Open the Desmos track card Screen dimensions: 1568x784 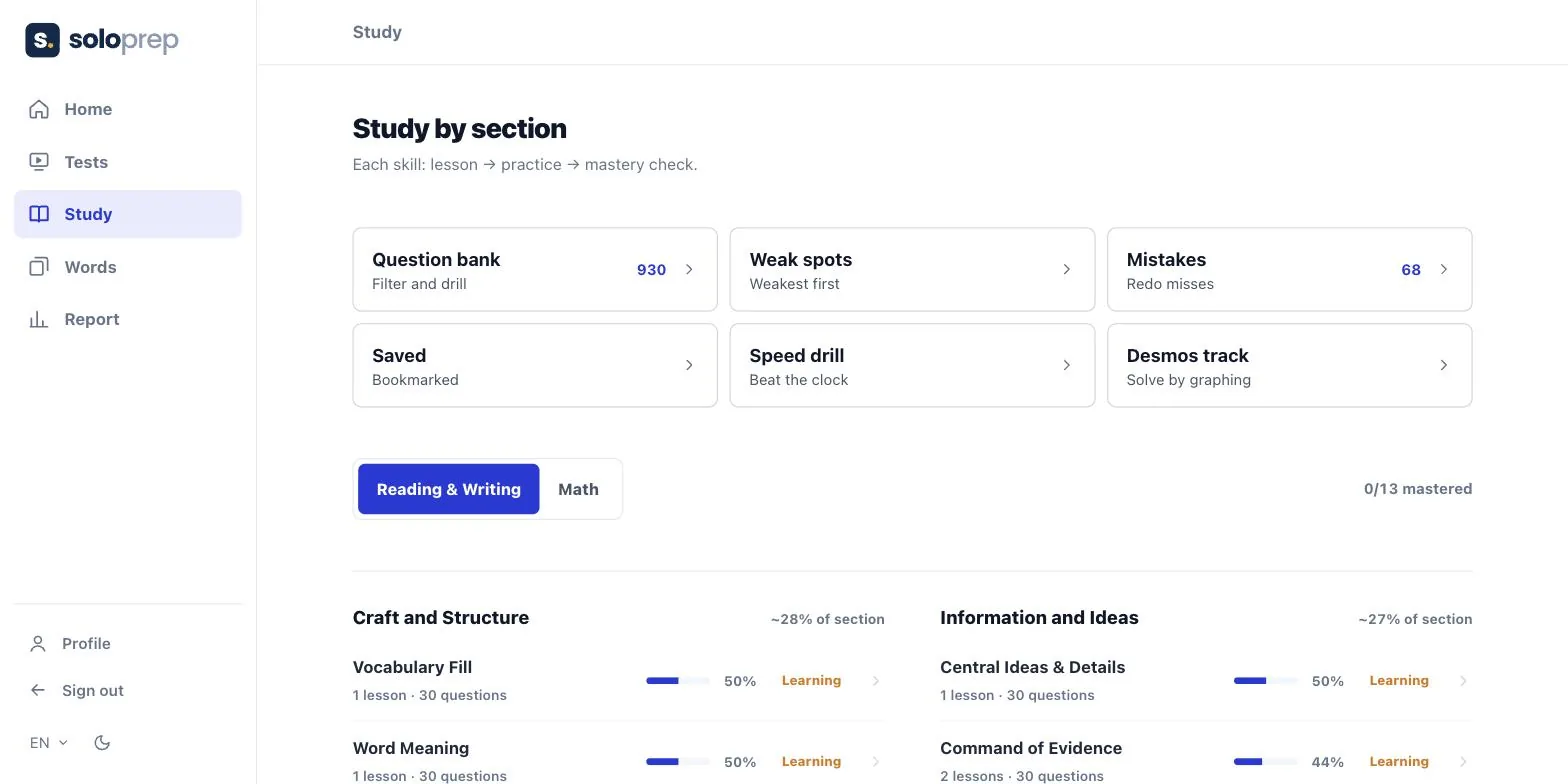click(x=1290, y=365)
